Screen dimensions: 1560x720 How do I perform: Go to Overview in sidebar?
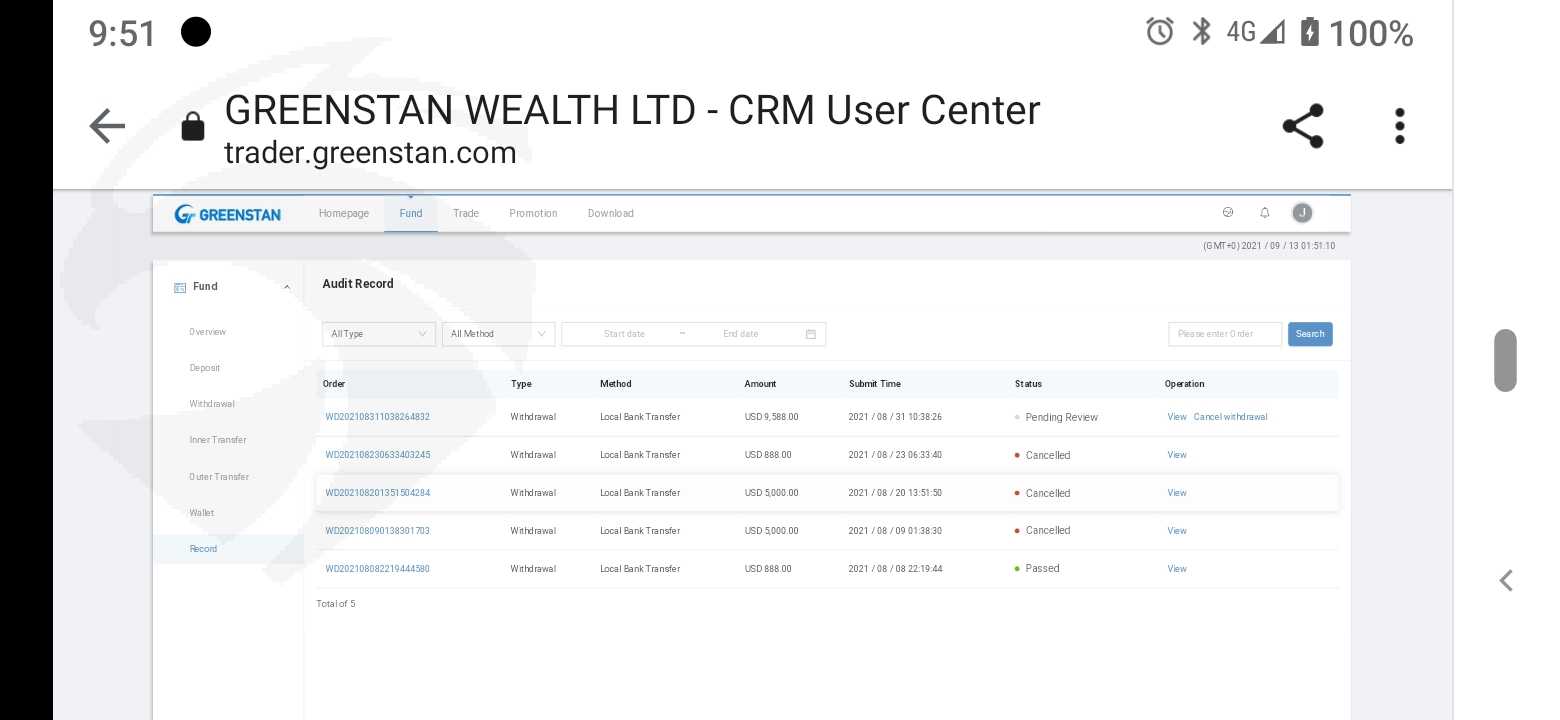click(208, 332)
